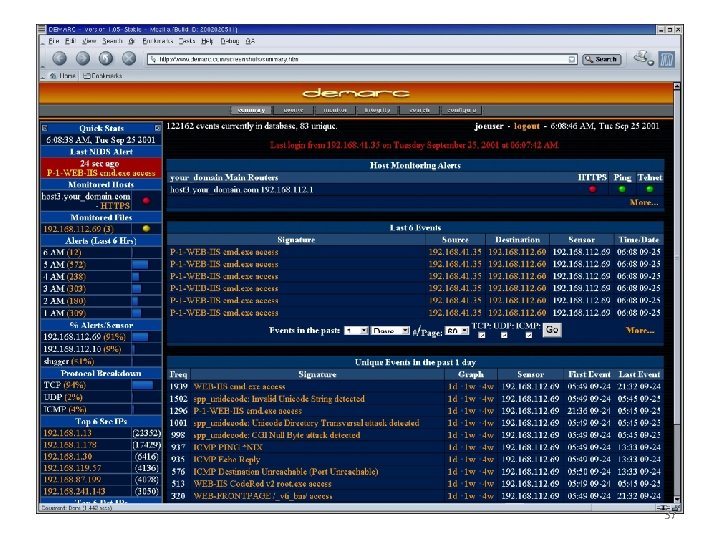This screenshot has width=720, height=540.
Task: Click the logout link next to joeuser
Action: (x=526, y=126)
